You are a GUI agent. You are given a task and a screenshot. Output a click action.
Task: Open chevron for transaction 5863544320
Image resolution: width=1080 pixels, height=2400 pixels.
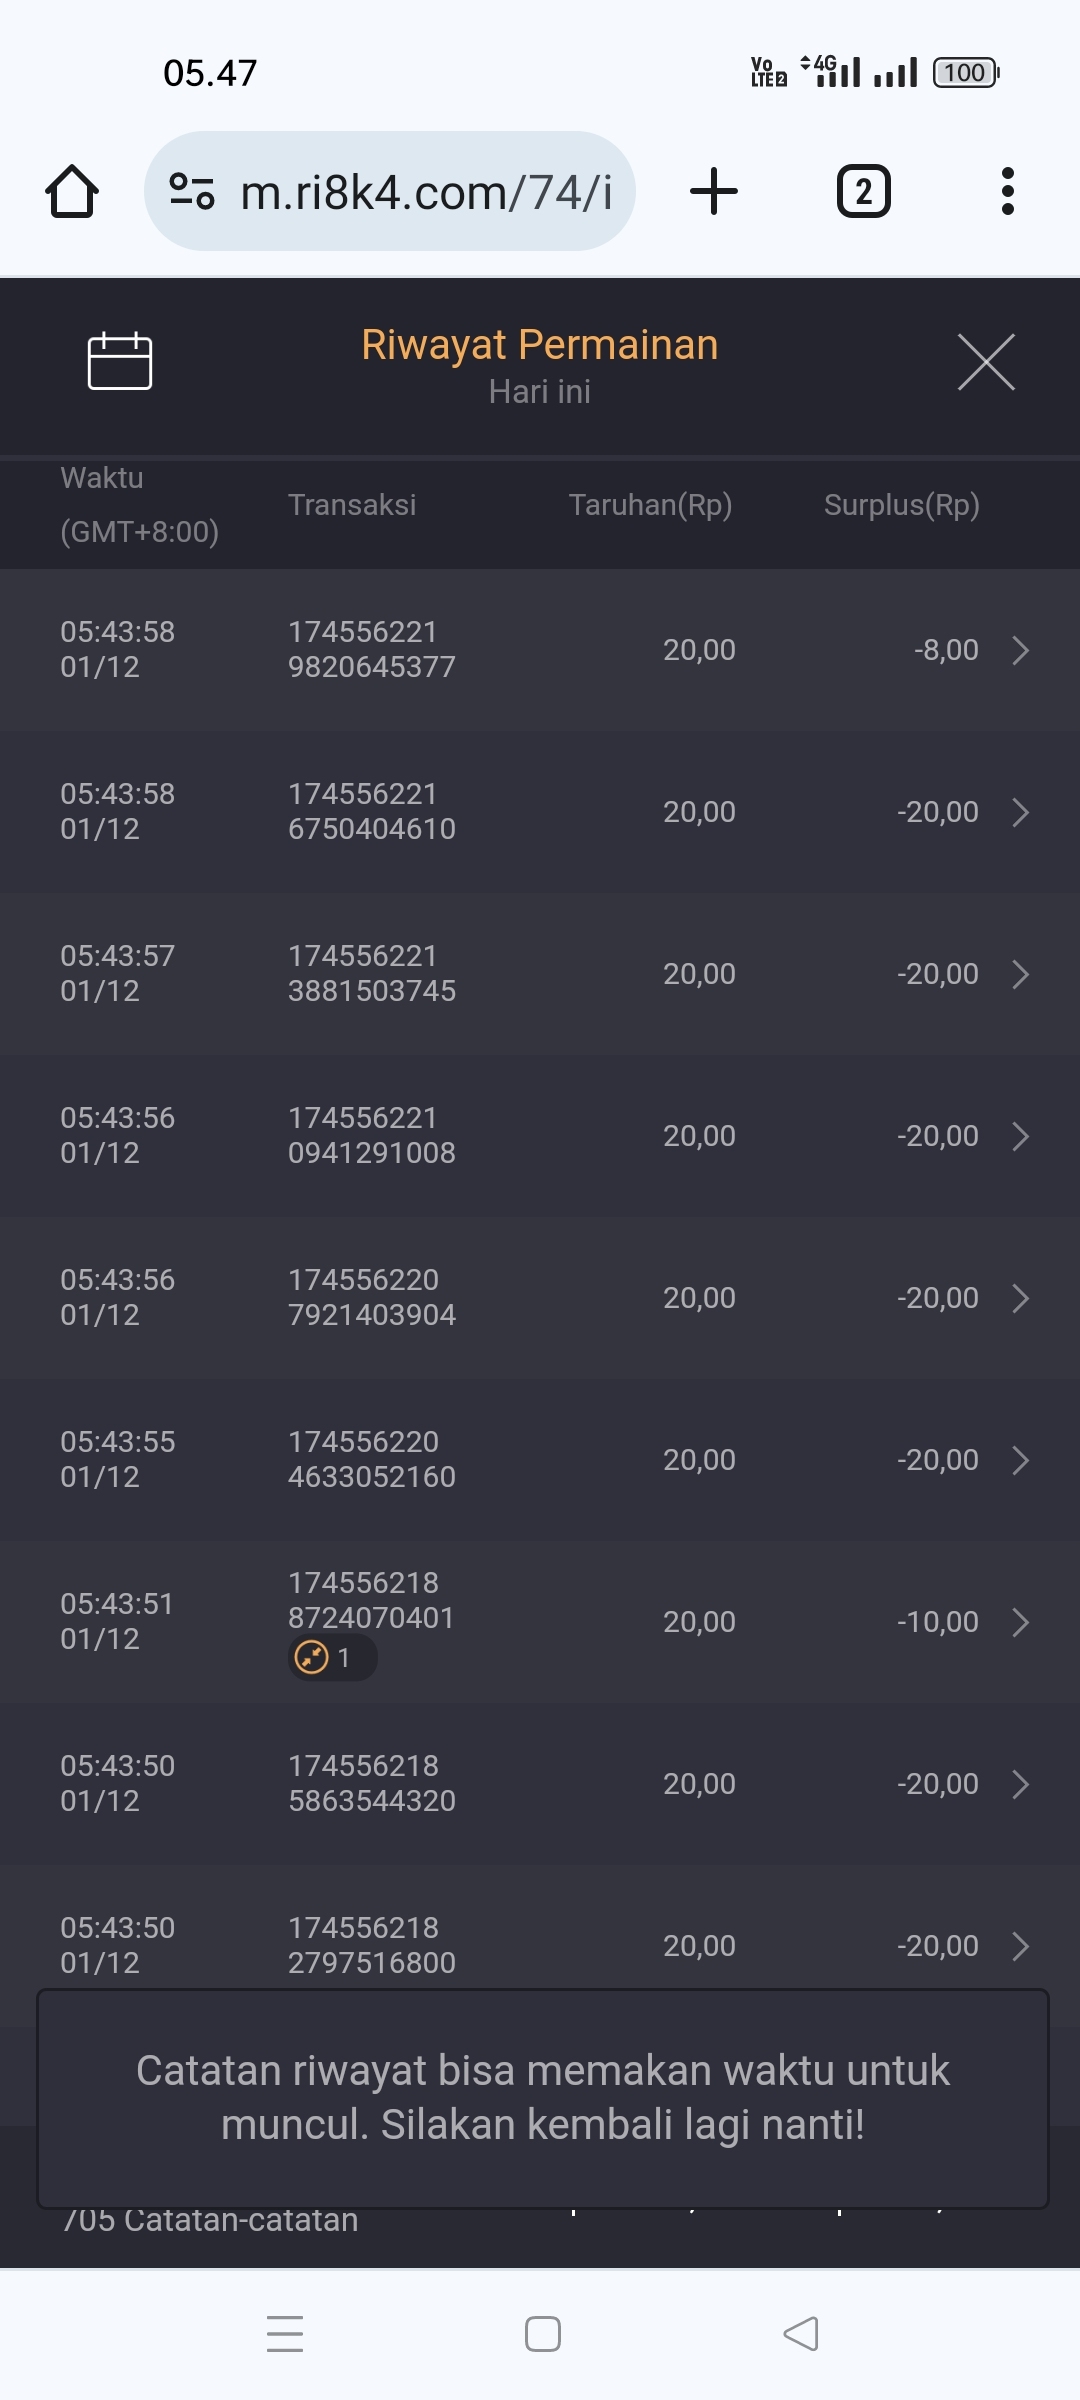[1020, 1784]
